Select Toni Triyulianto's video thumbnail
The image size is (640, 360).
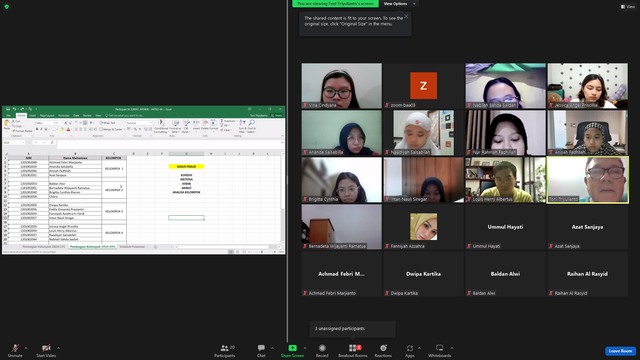(x=587, y=180)
